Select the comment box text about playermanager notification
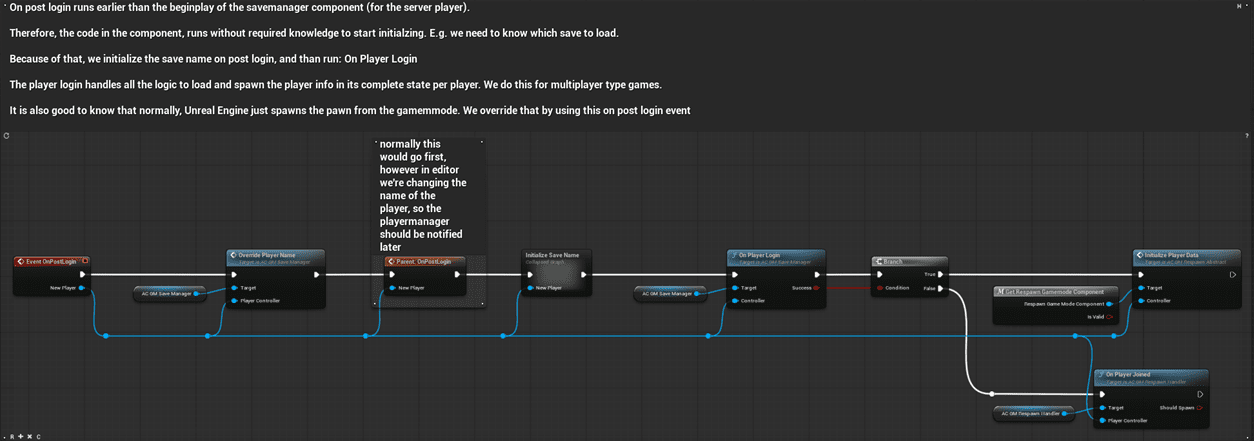This screenshot has width=1254, height=441. 423,195
